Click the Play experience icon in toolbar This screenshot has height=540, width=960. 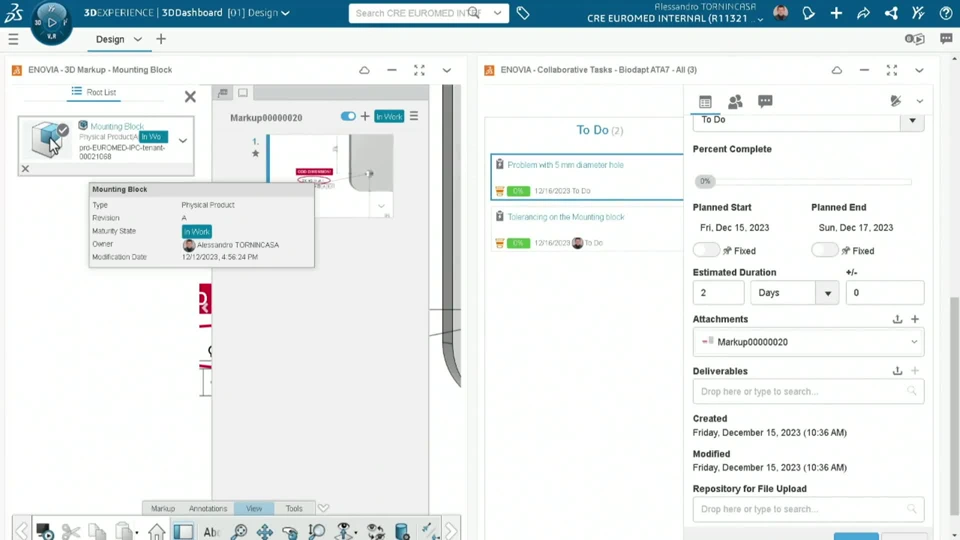pos(45,531)
